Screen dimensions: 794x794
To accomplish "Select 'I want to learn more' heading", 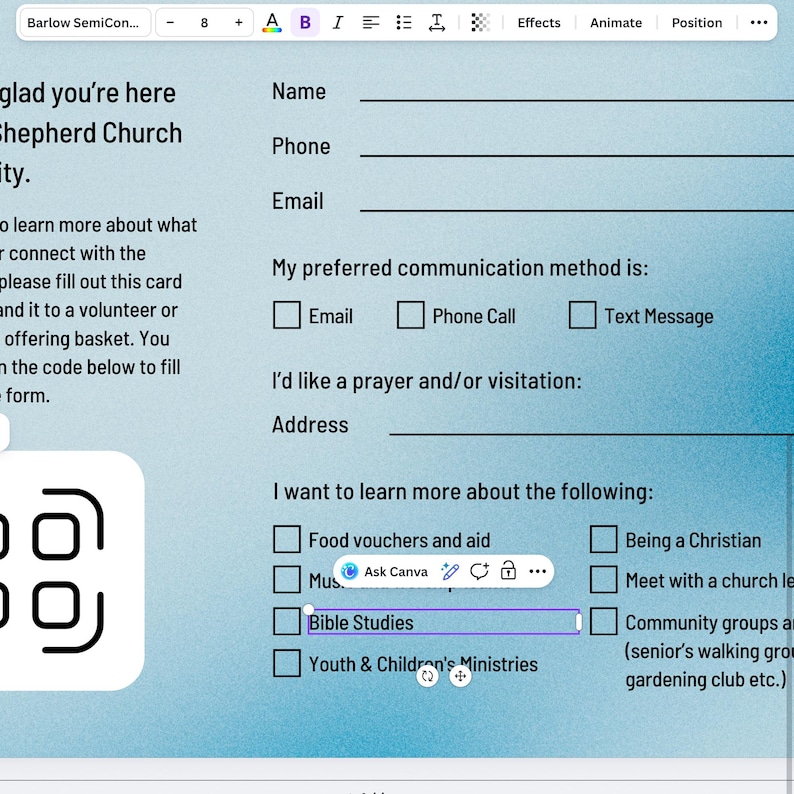I will [x=463, y=492].
